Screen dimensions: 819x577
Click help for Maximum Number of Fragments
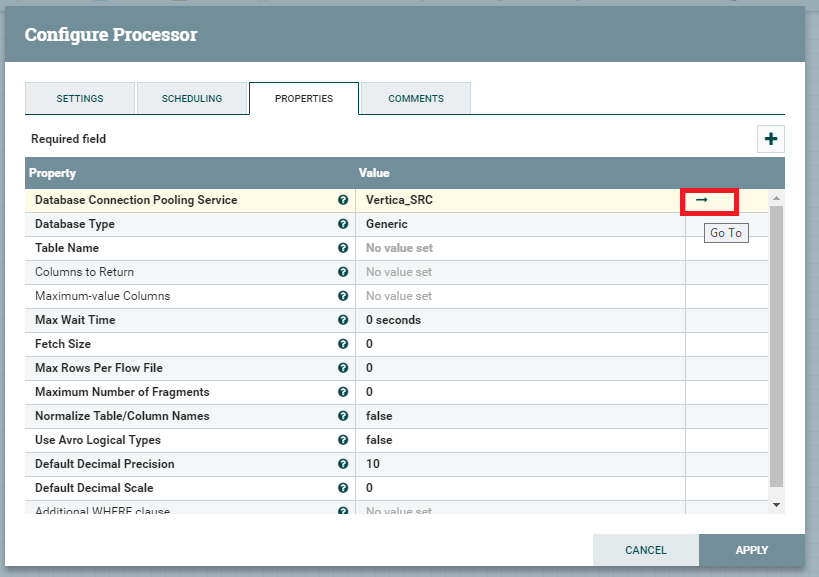pyautogui.click(x=343, y=392)
